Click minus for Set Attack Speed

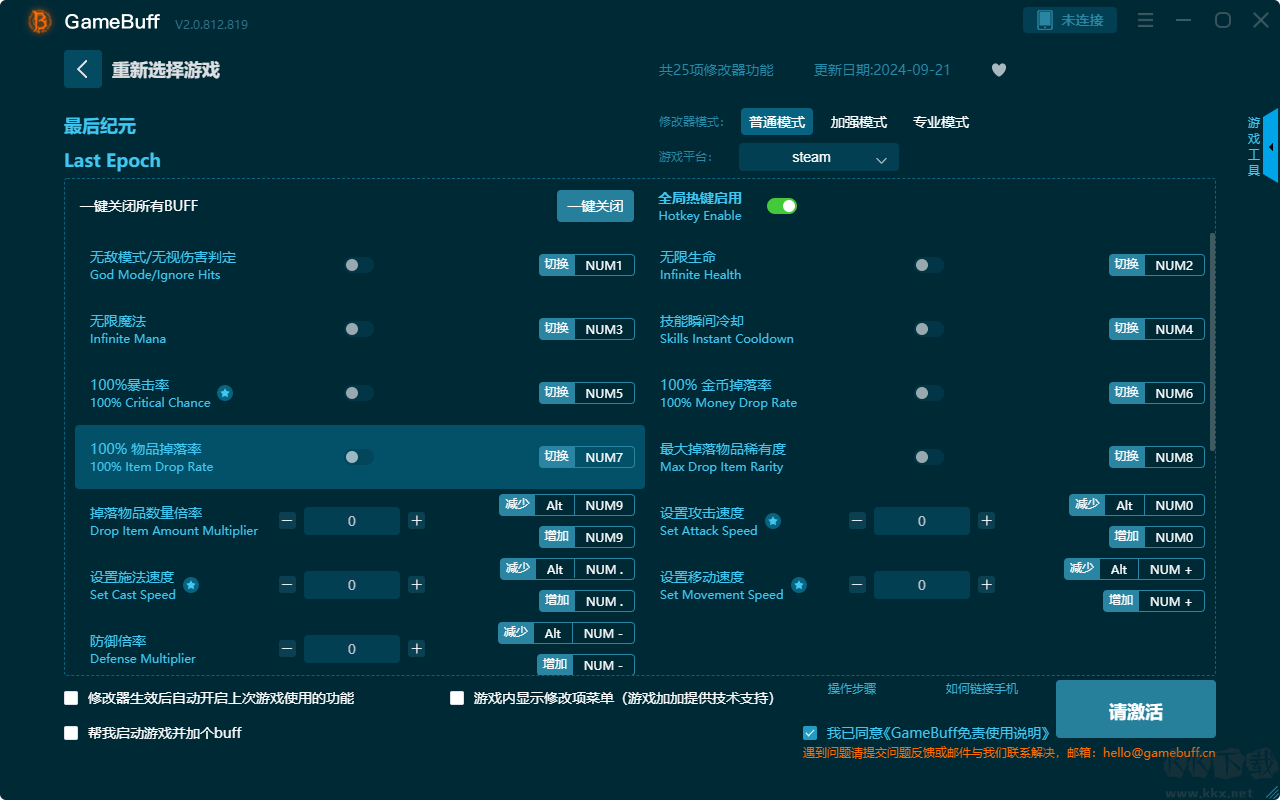click(x=857, y=520)
